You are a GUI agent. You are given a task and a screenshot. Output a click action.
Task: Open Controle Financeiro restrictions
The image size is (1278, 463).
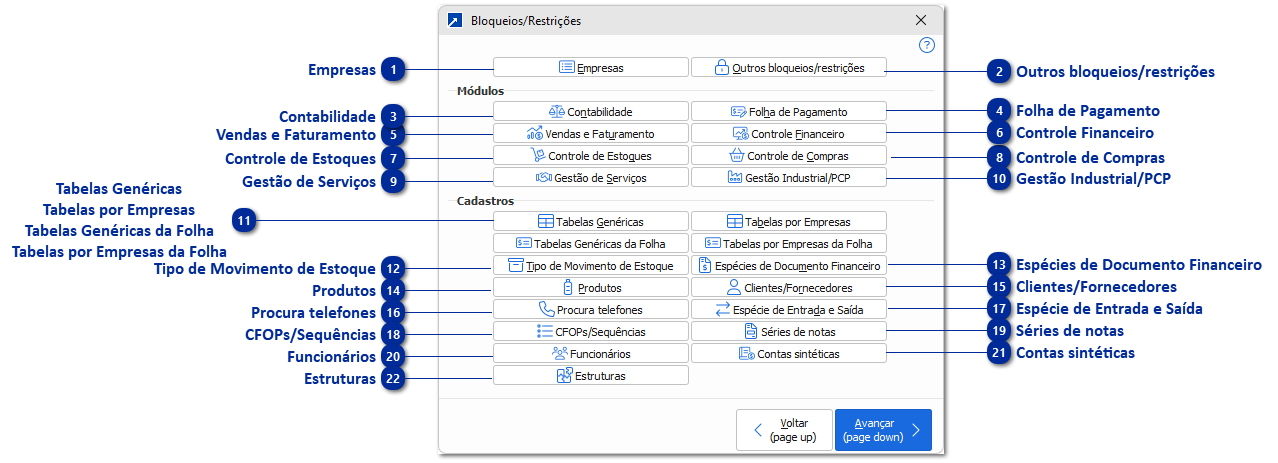coord(788,134)
